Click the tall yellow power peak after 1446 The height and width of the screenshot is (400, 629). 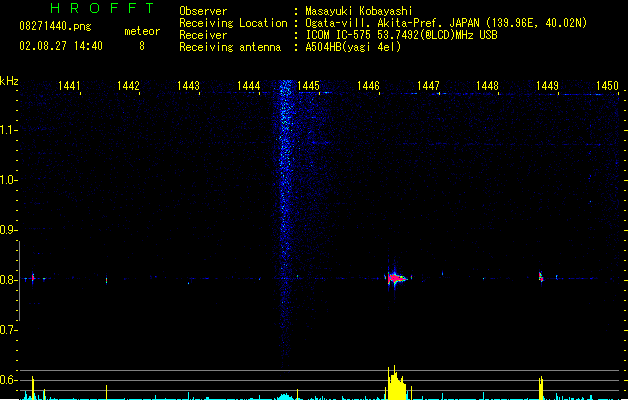click(x=396, y=382)
